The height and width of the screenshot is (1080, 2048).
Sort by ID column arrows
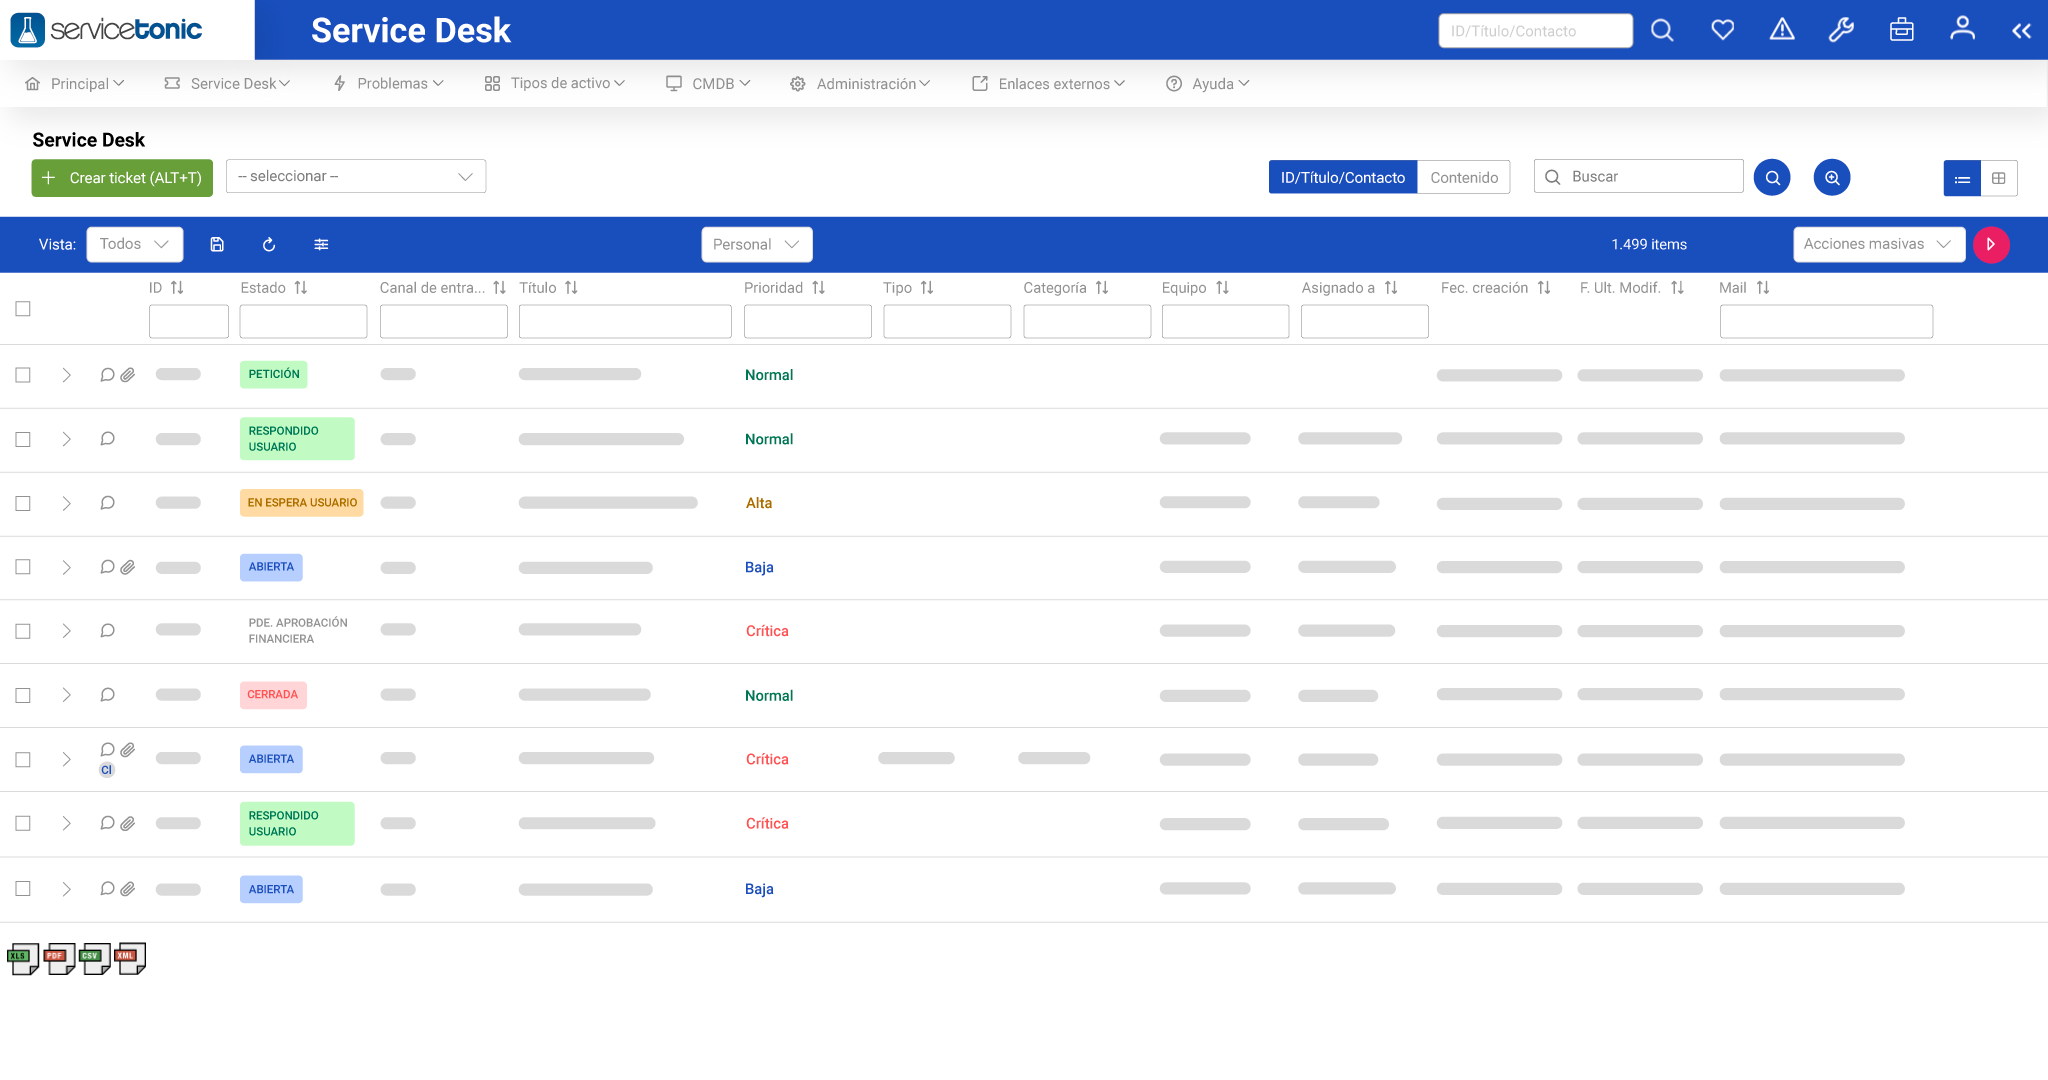[x=177, y=288]
